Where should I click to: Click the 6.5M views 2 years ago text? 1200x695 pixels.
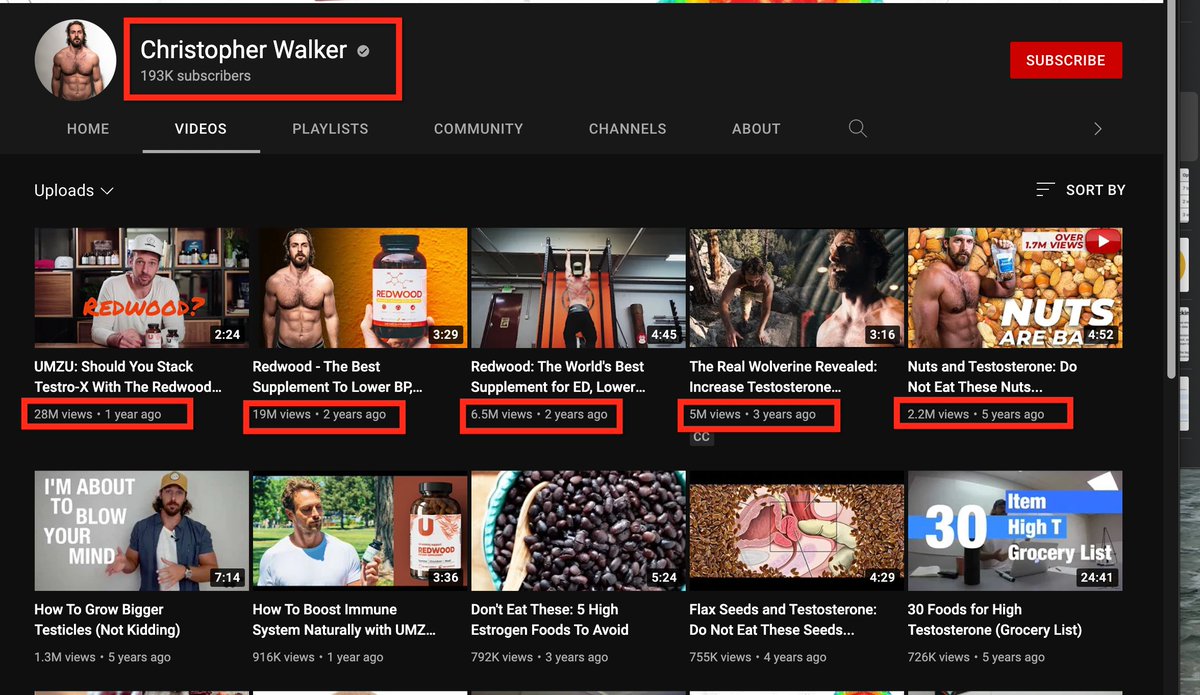coord(539,414)
